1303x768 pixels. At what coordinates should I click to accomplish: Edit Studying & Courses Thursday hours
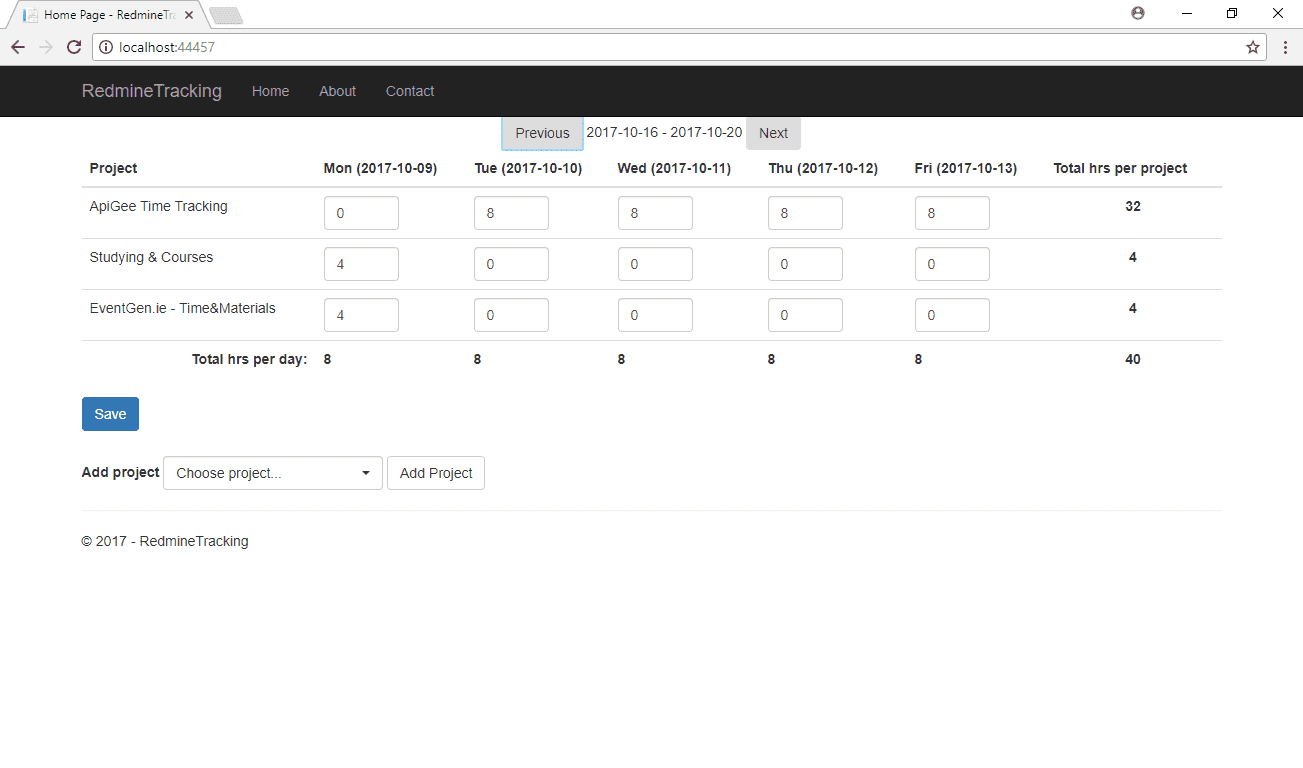[805, 264]
